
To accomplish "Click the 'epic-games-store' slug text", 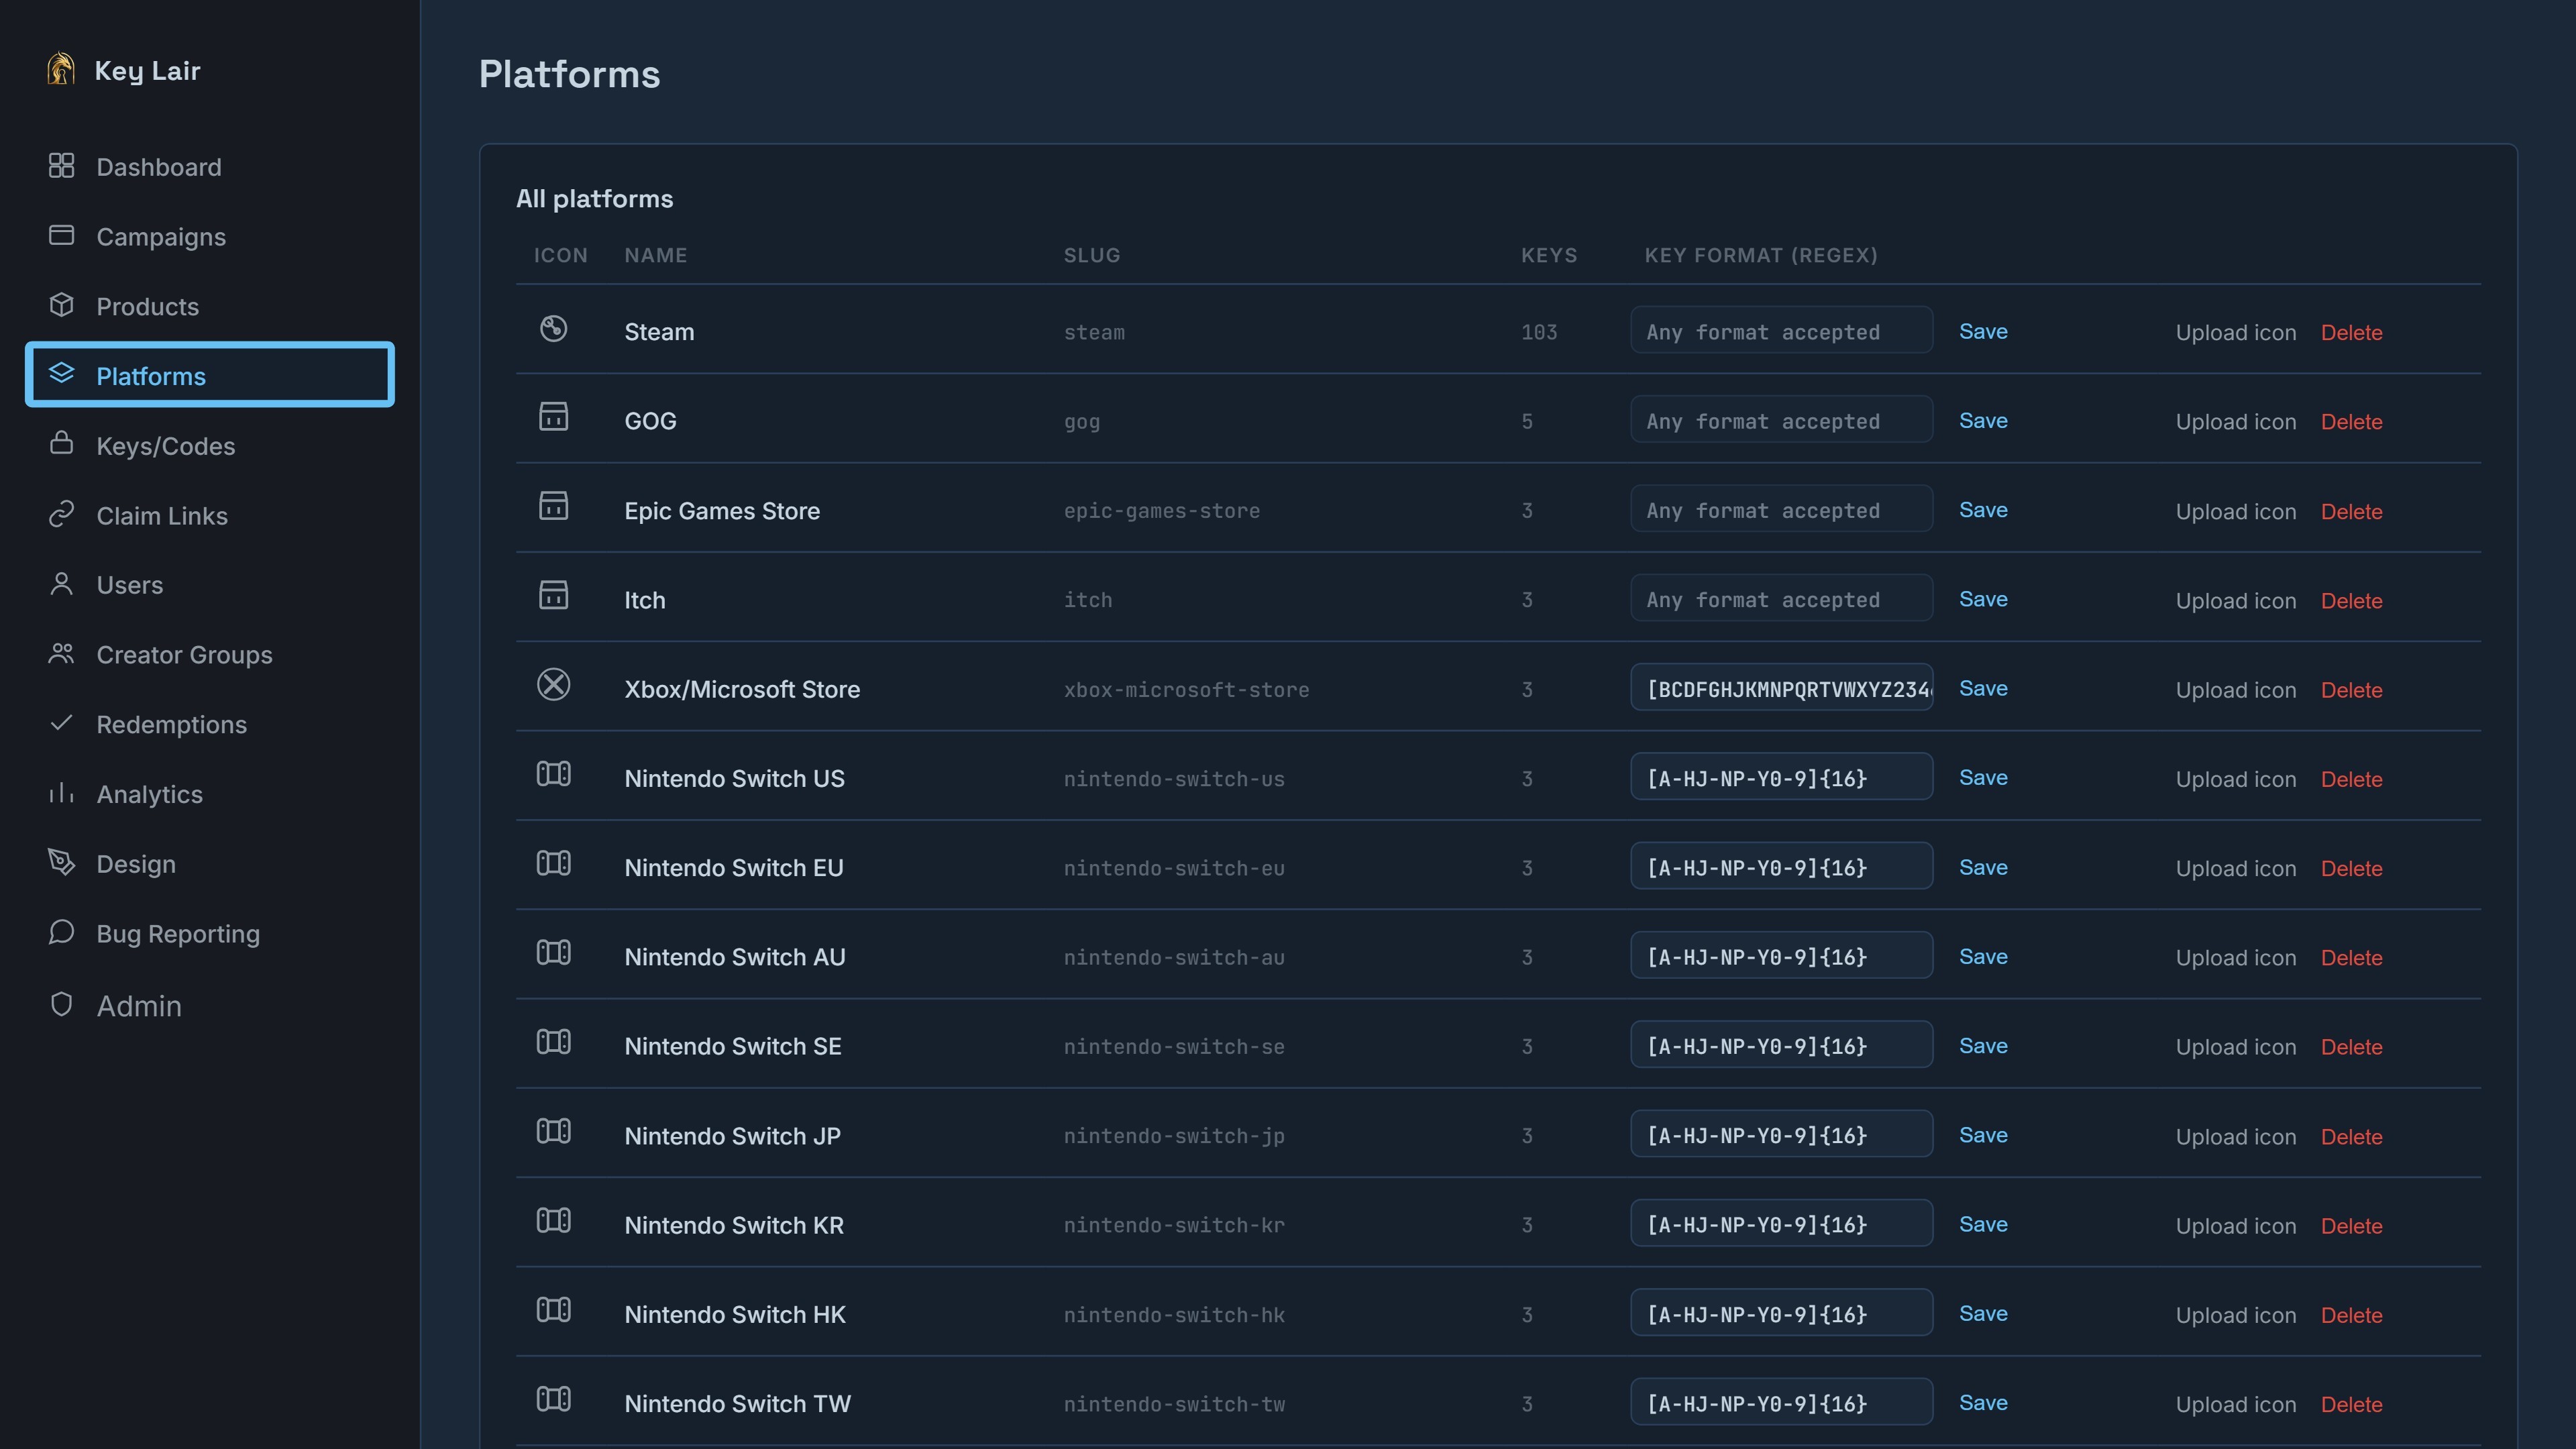I will (x=1161, y=511).
